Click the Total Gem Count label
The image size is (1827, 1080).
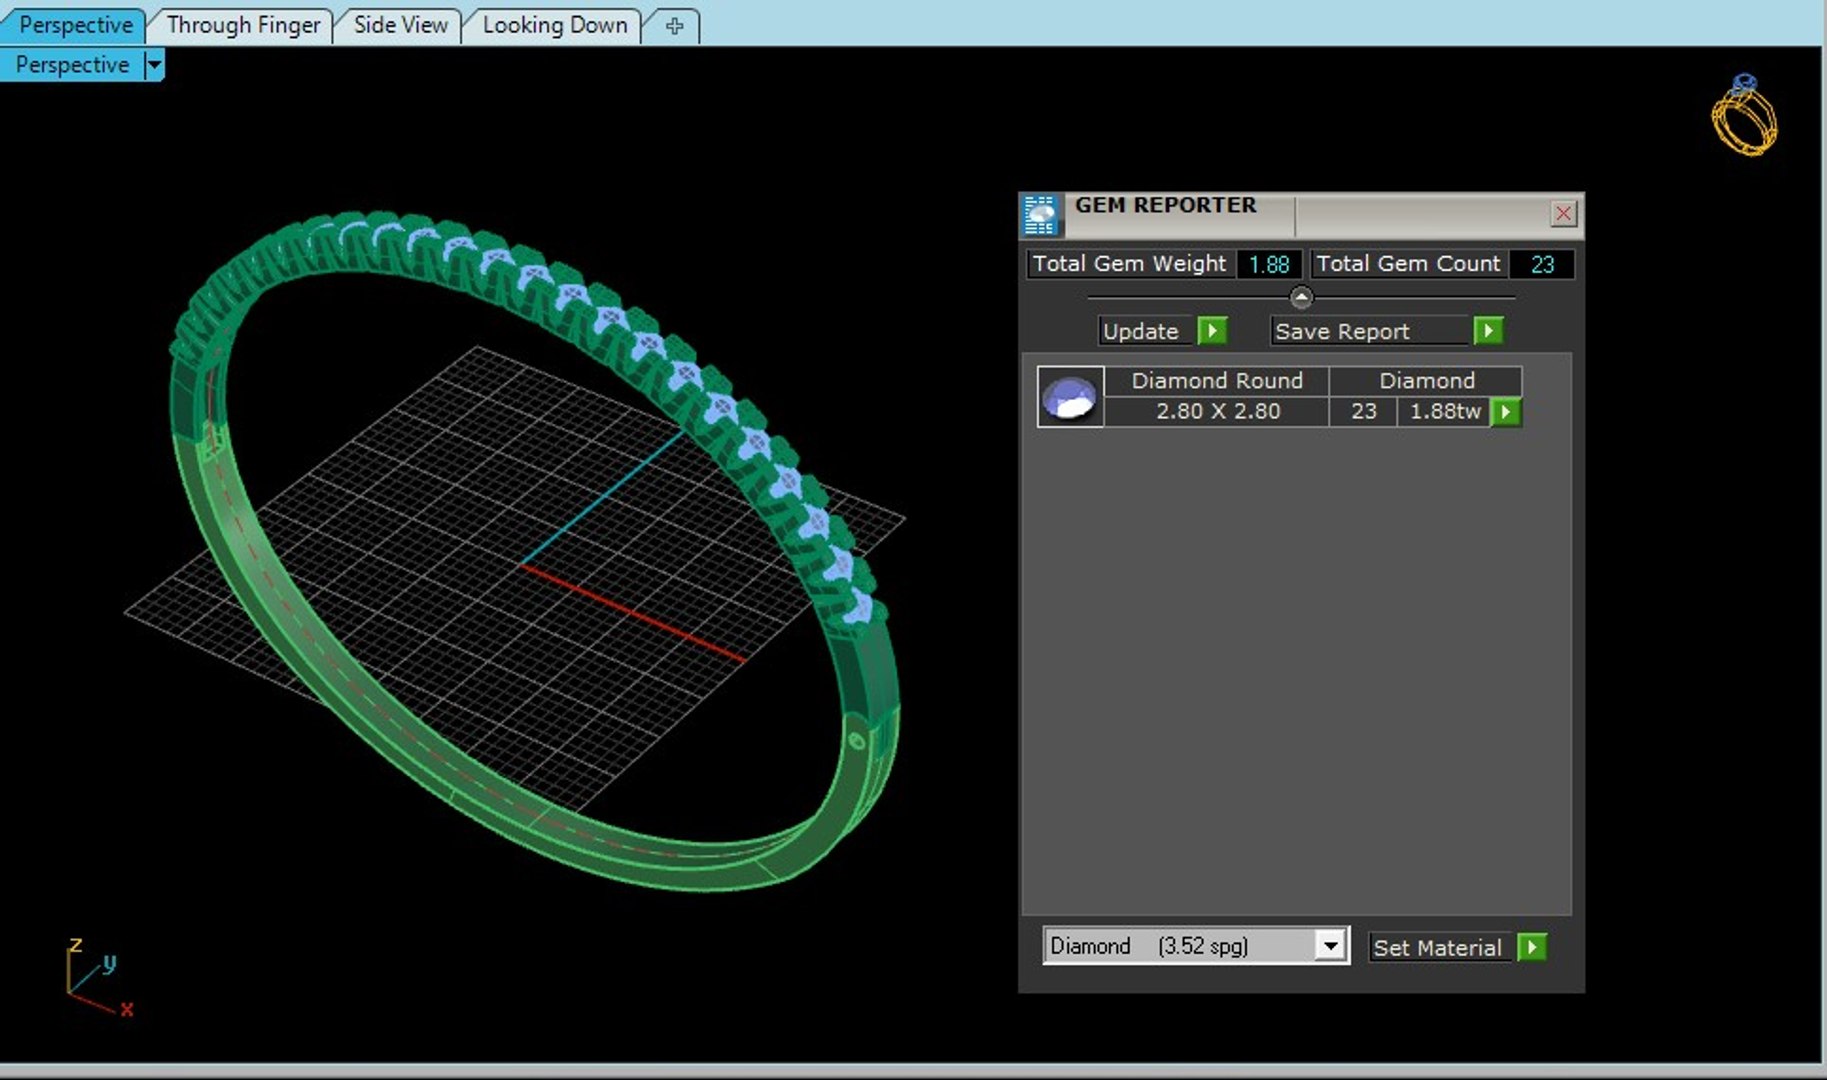point(1408,264)
